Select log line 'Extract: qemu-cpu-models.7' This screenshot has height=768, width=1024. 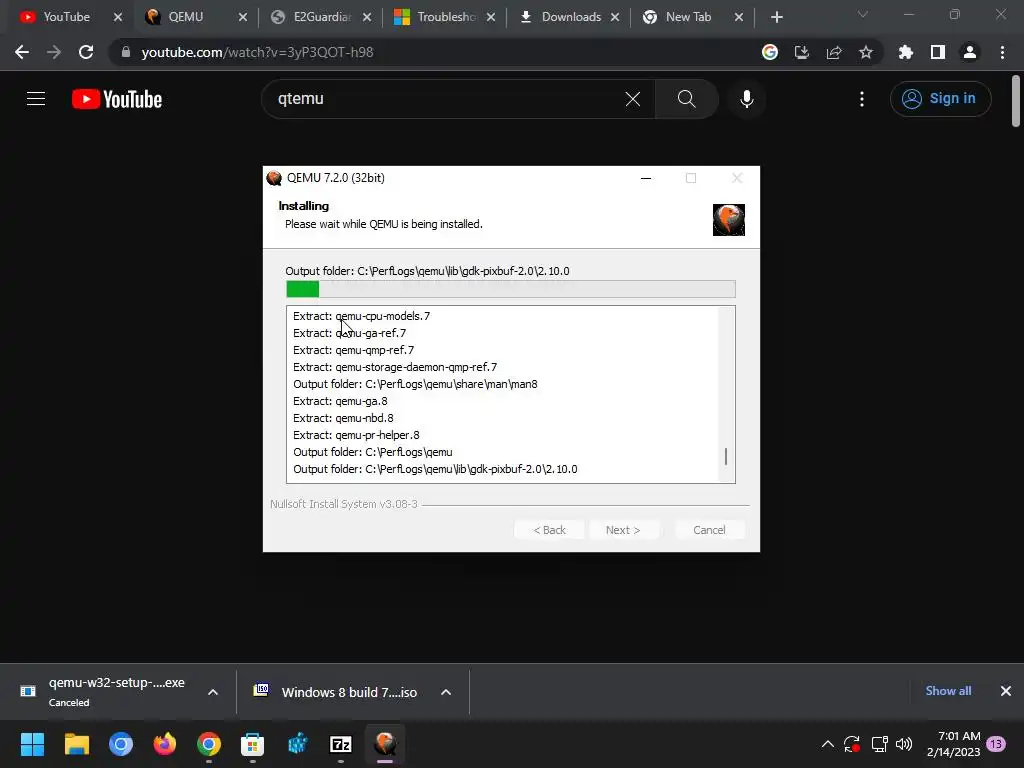[361, 316]
